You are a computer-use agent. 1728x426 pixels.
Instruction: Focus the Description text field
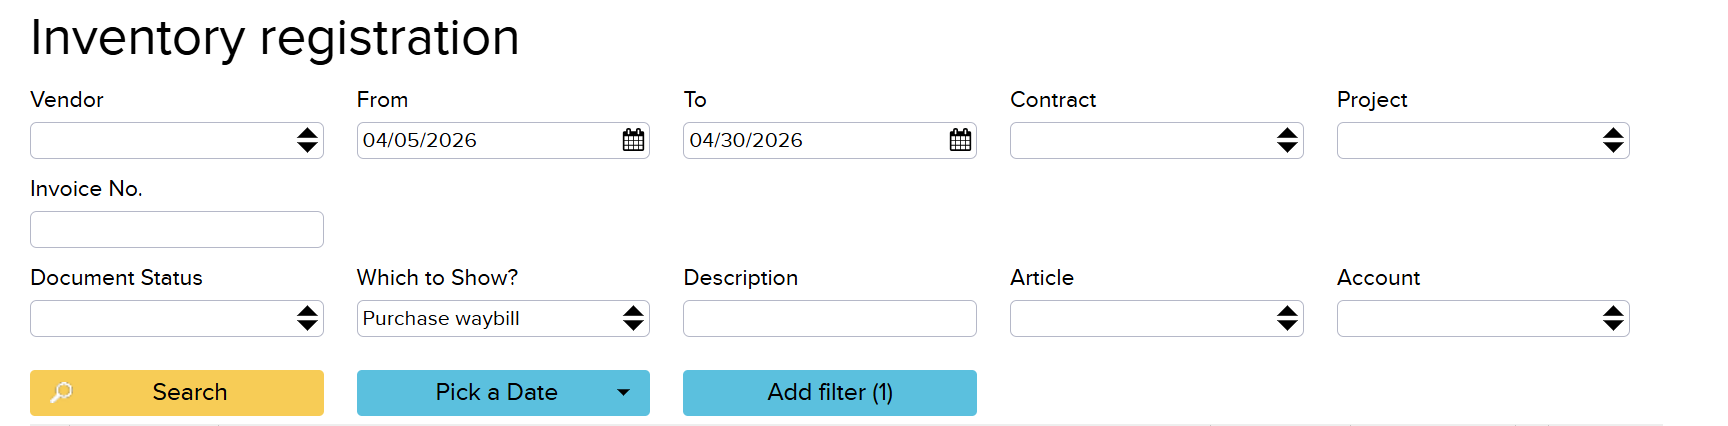829,318
